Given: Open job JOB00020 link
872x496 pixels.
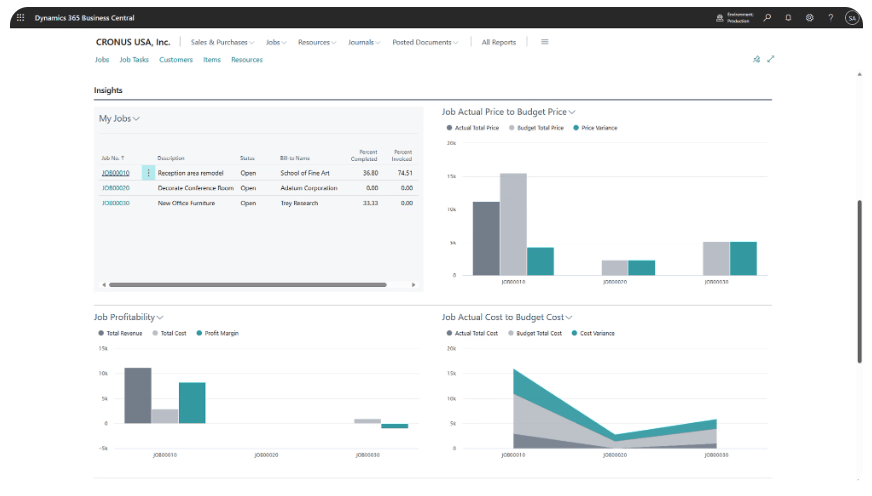Looking at the screenshot, I should pyautogui.click(x=116, y=188).
